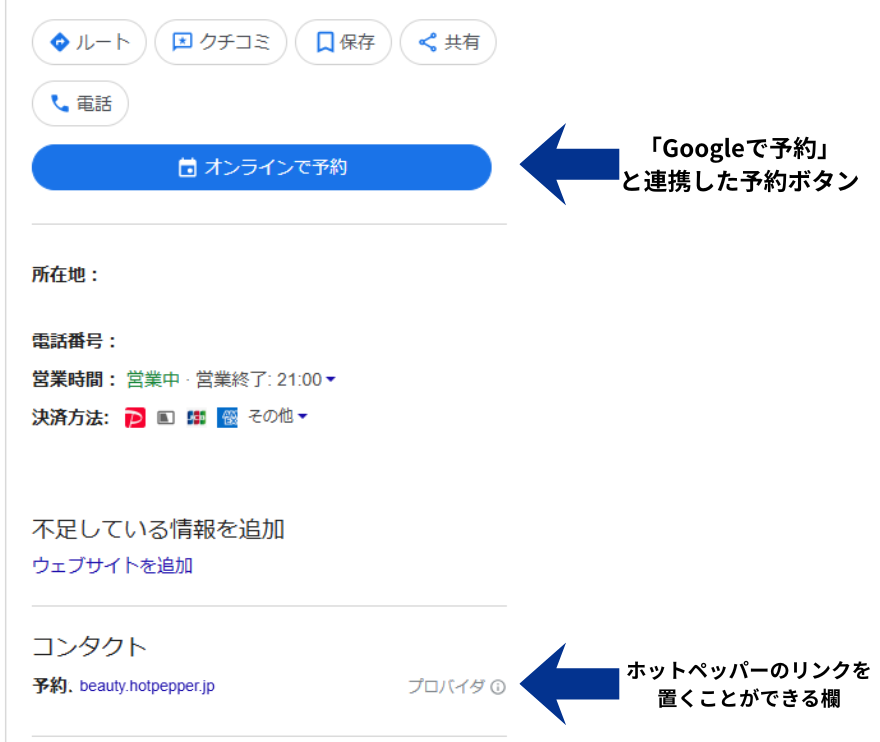Screen dimensions: 880x742
Task: Click the American Express payment icon
Action: tap(227, 418)
